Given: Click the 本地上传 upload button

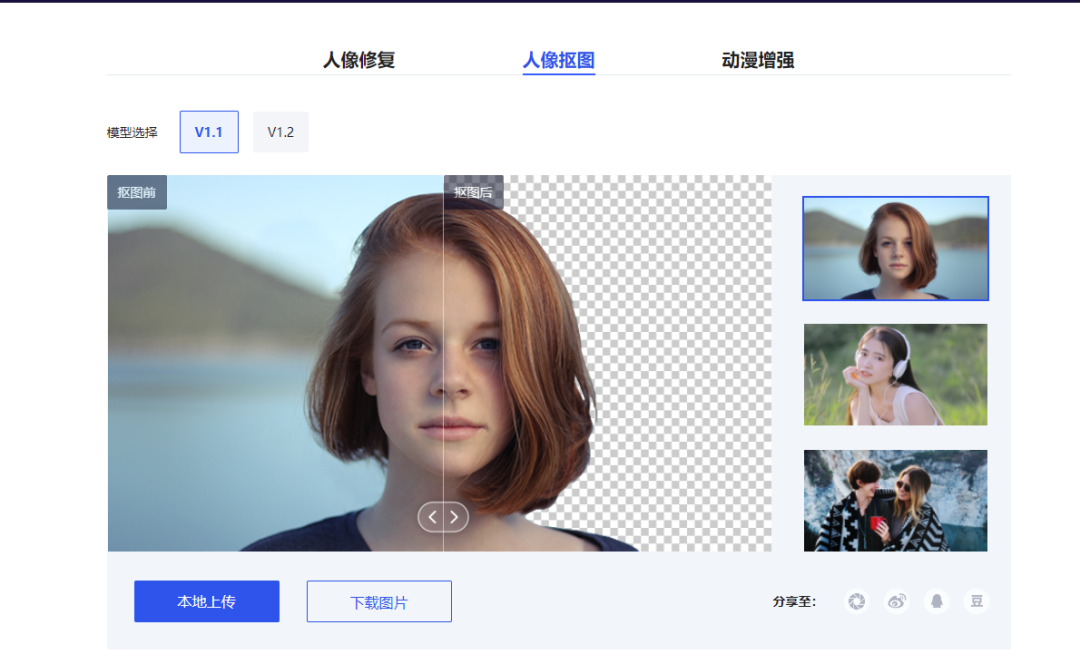Looking at the screenshot, I should point(206,601).
